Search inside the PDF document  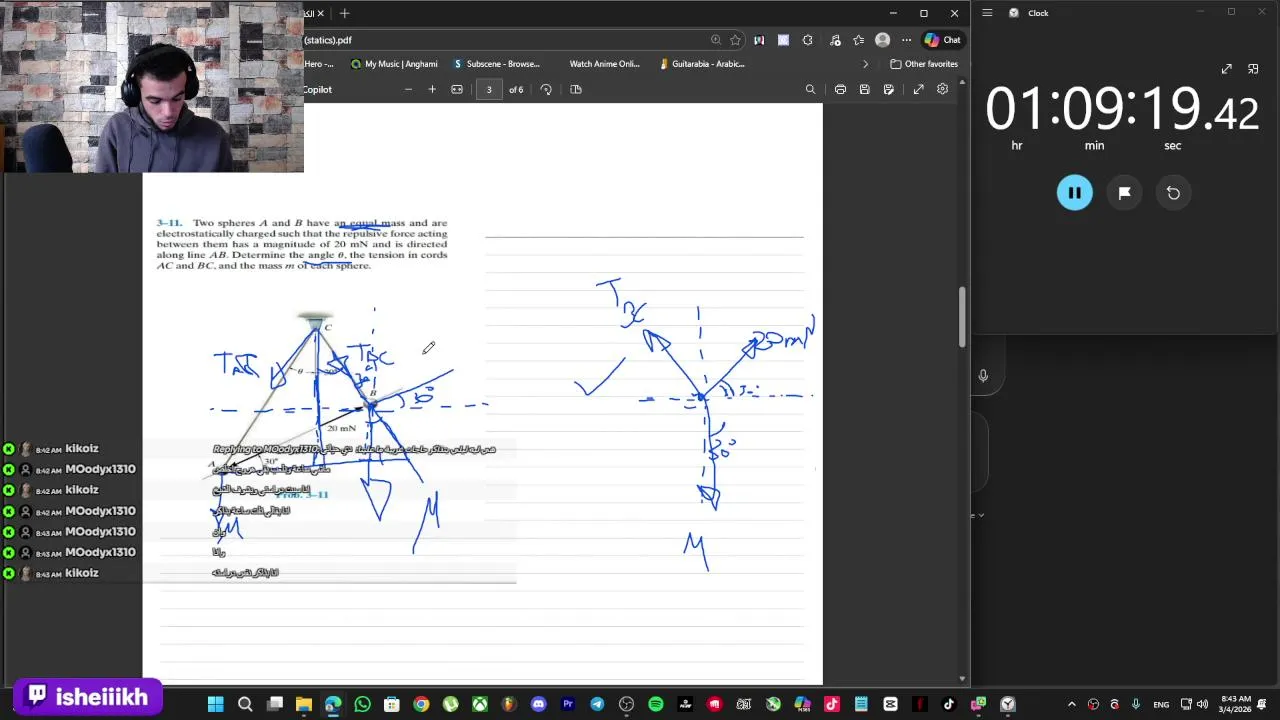click(x=810, y=89)
